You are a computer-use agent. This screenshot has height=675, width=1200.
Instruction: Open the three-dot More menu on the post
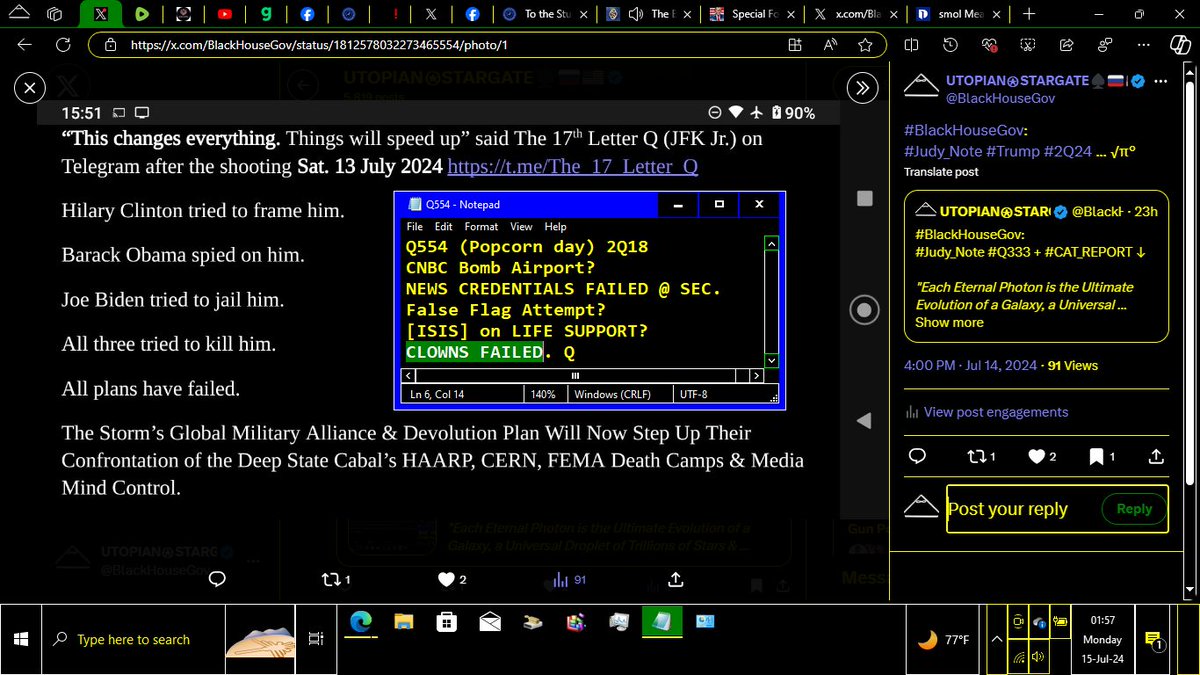point(1159,80)
